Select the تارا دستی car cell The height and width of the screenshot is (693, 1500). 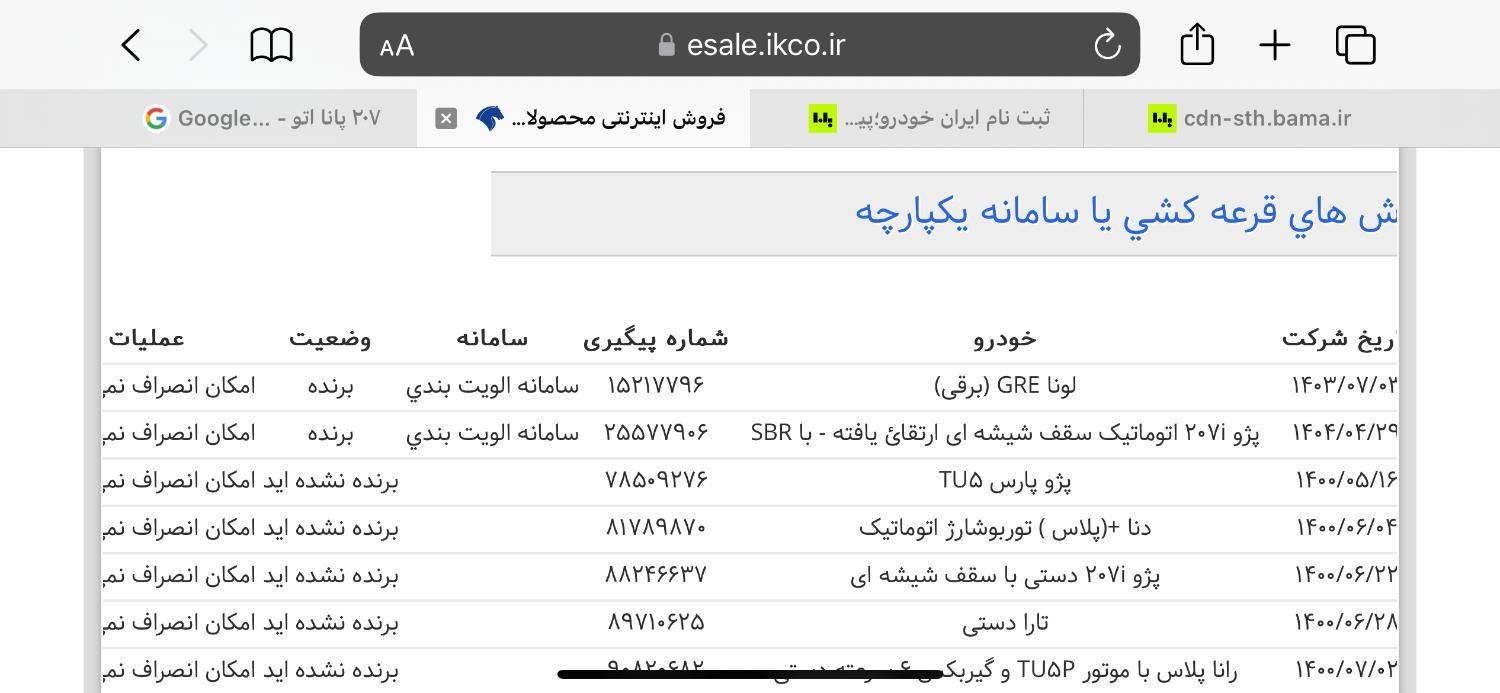1005,623
